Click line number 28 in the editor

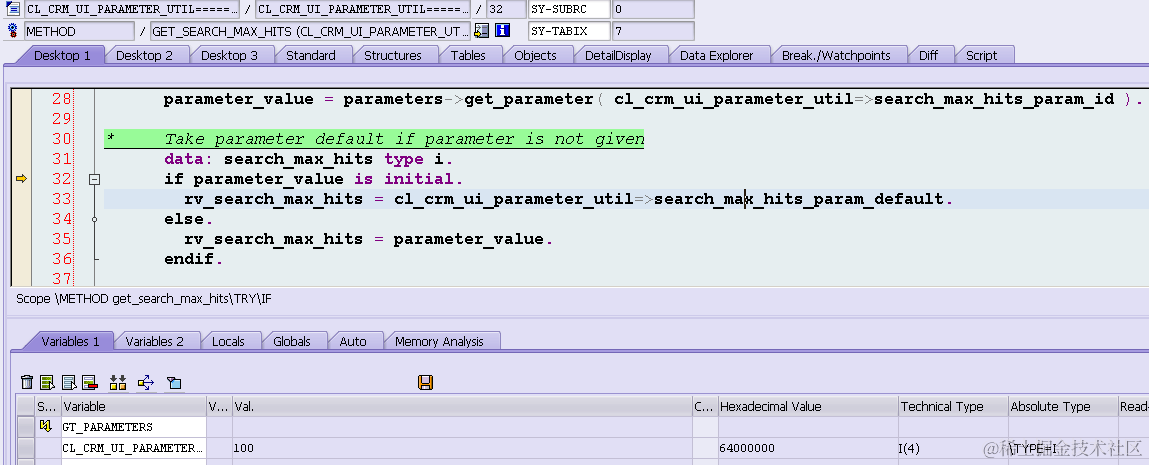62,99
